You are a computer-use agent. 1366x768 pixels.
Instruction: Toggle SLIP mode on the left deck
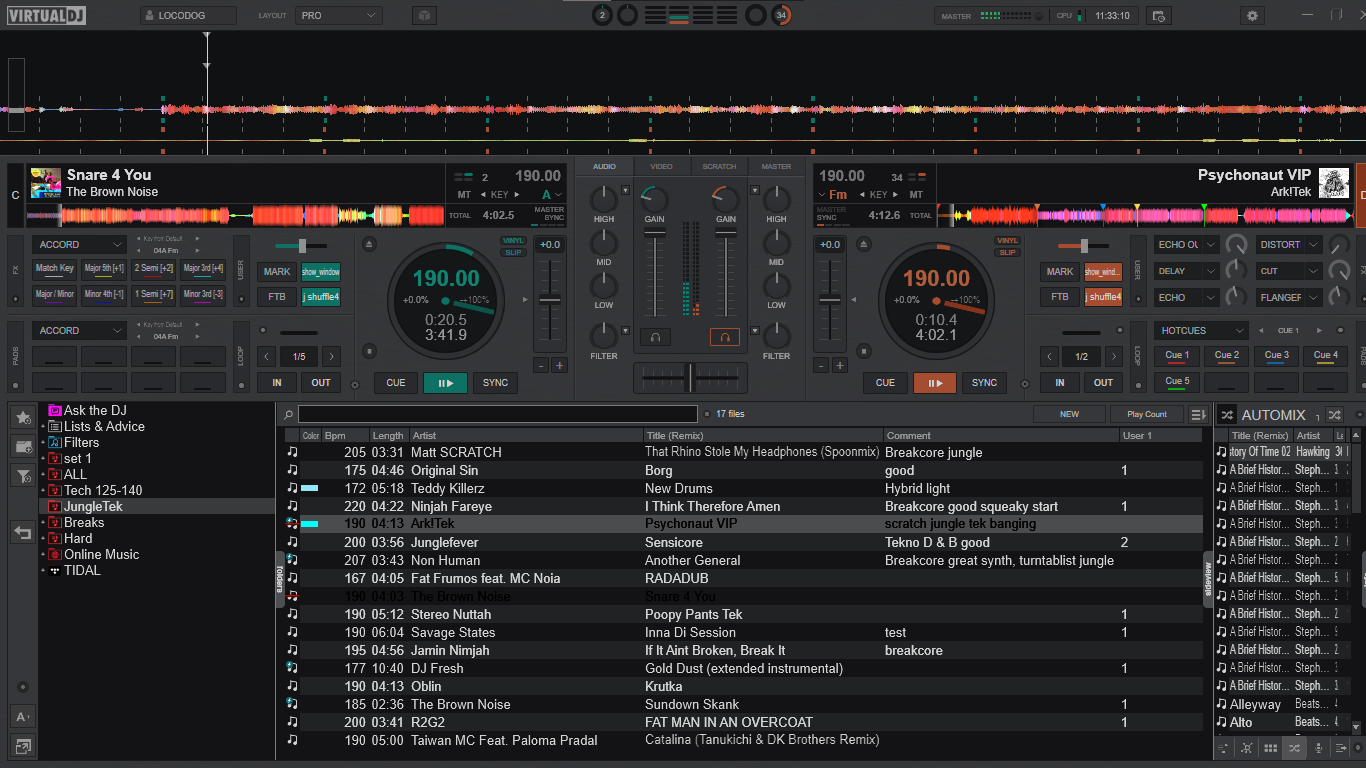coord(513,252)
